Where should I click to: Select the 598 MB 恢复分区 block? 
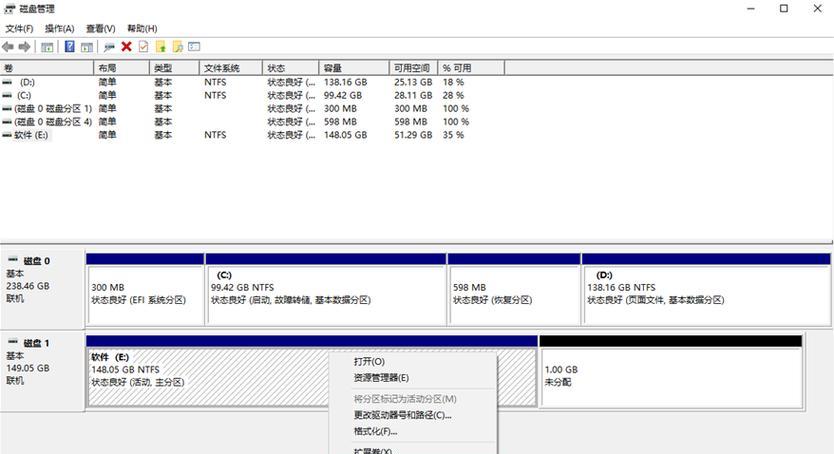514,289
